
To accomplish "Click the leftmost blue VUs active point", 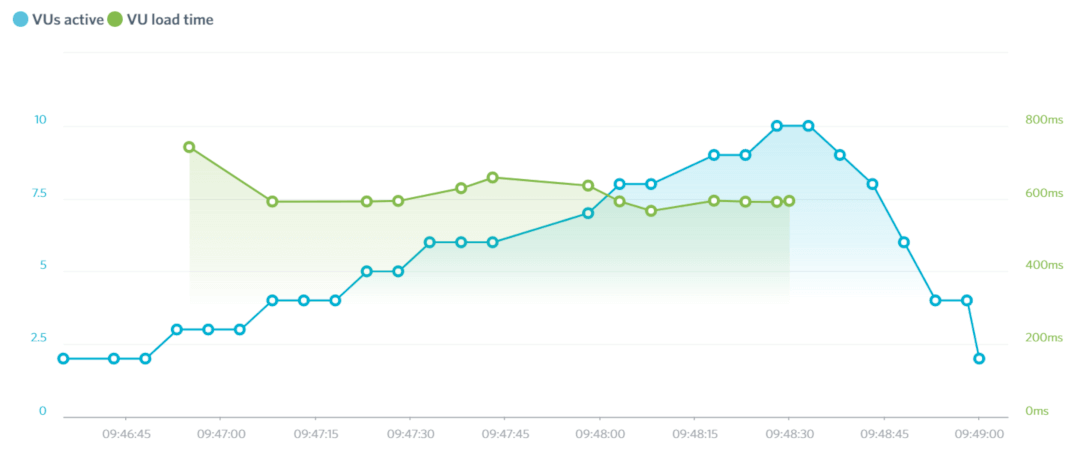I will point(63,358).
